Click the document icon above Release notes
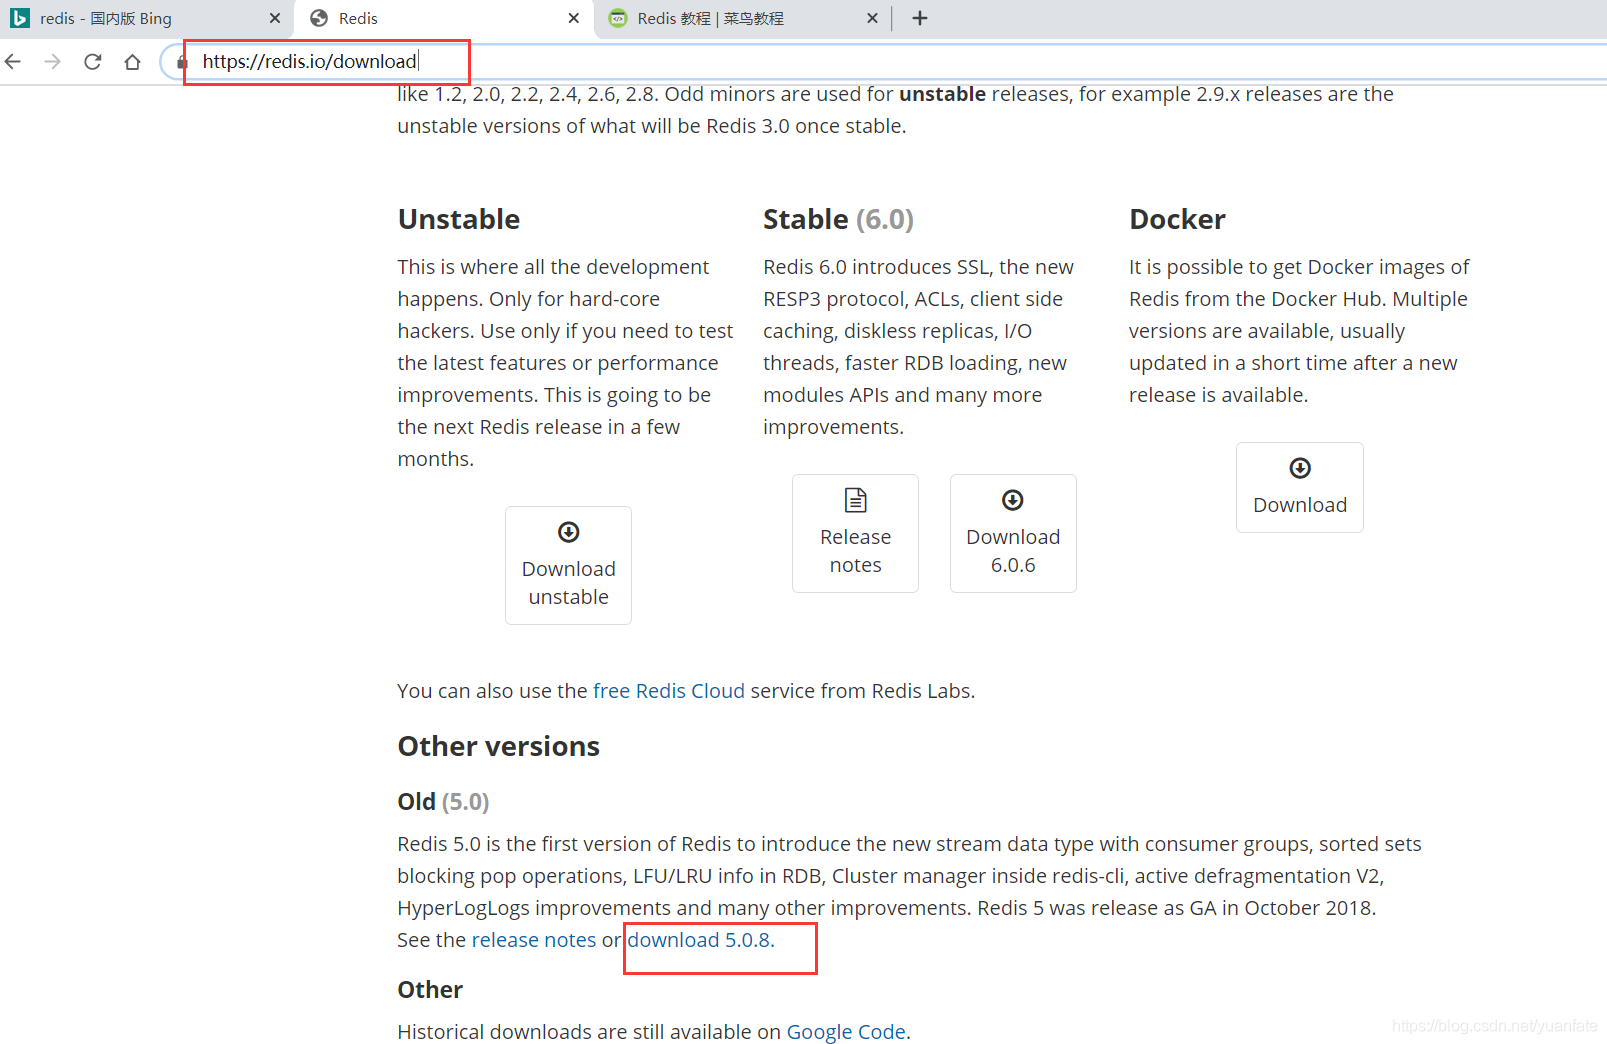 [x=855, y=500]
